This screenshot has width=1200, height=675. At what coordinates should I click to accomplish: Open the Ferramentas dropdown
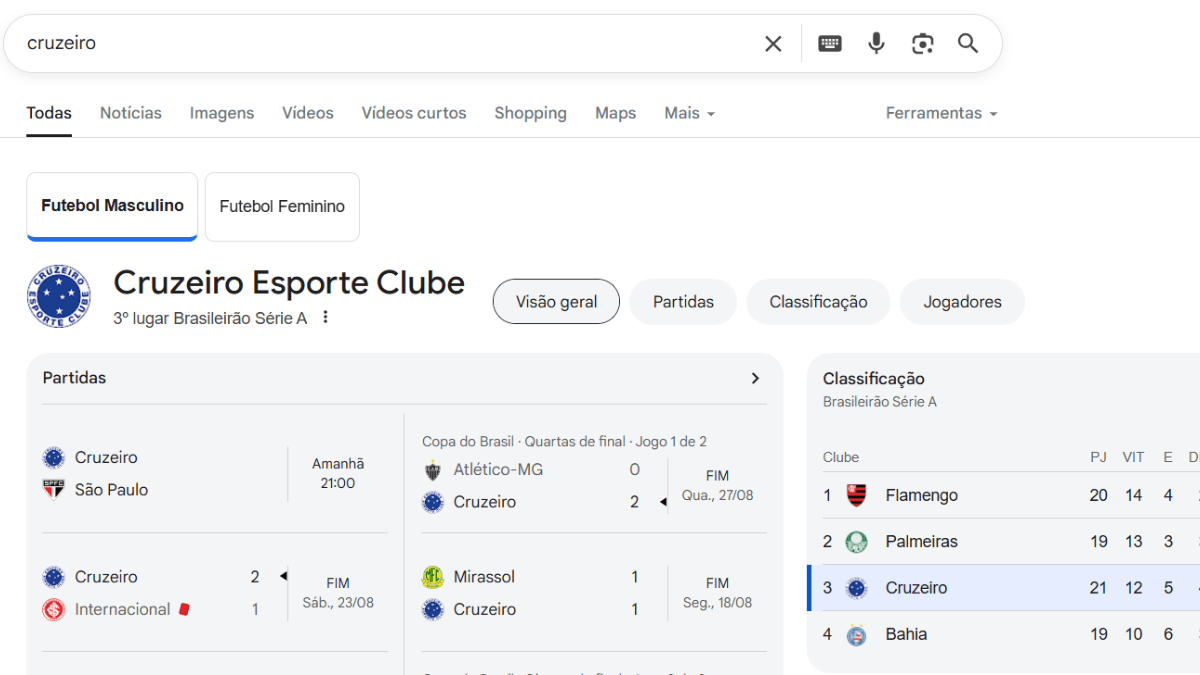941,113
